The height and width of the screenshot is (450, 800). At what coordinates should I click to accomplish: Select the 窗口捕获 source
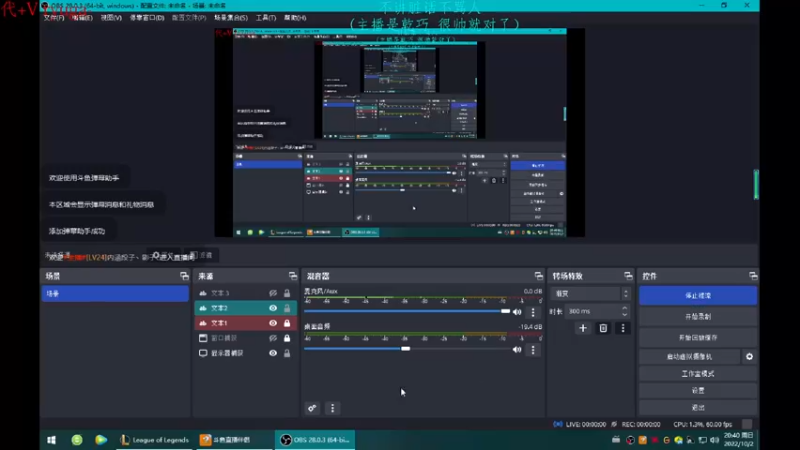pos(245,338)
